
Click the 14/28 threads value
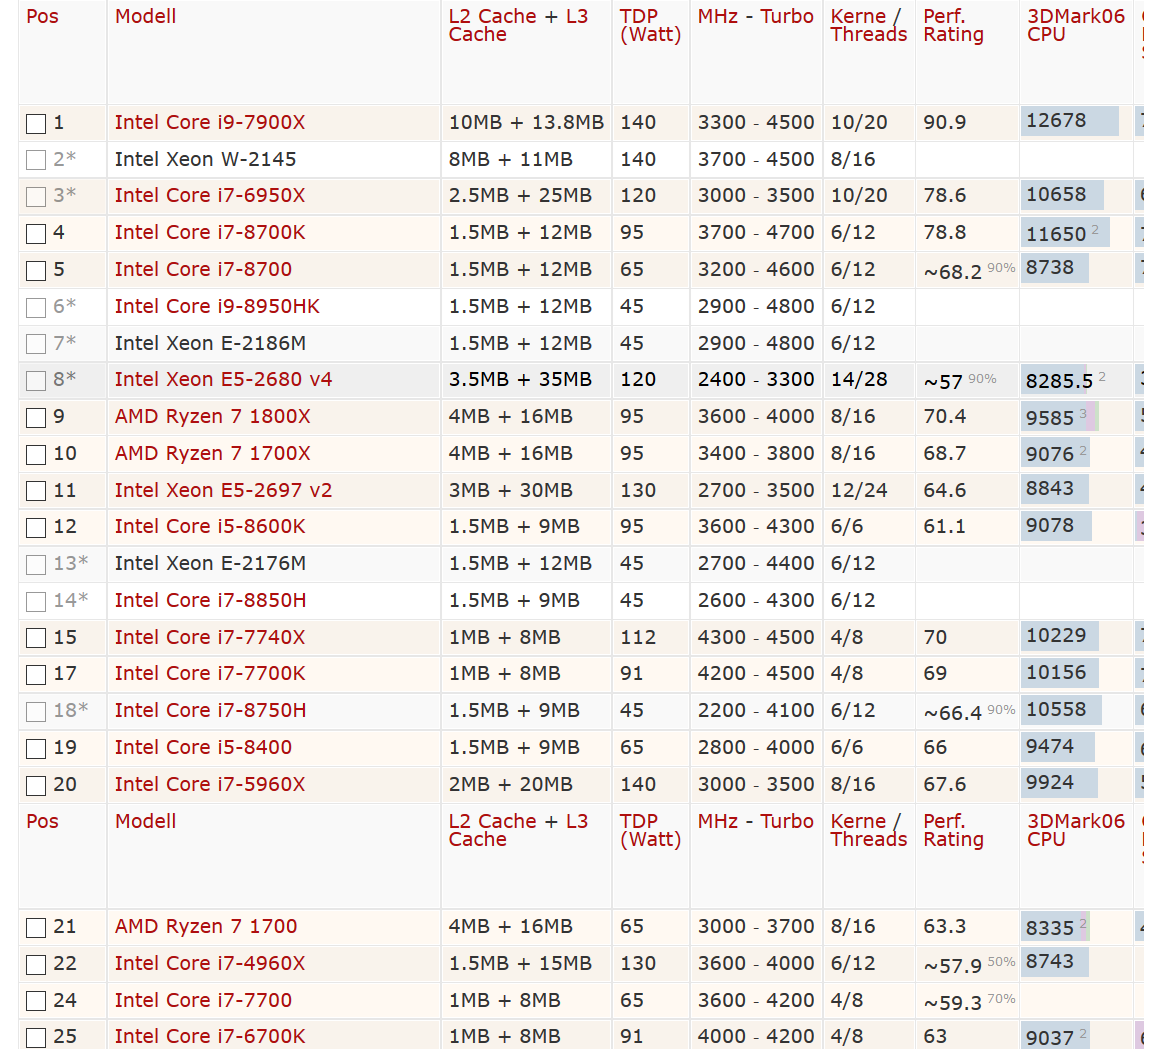tap(859, 379)
